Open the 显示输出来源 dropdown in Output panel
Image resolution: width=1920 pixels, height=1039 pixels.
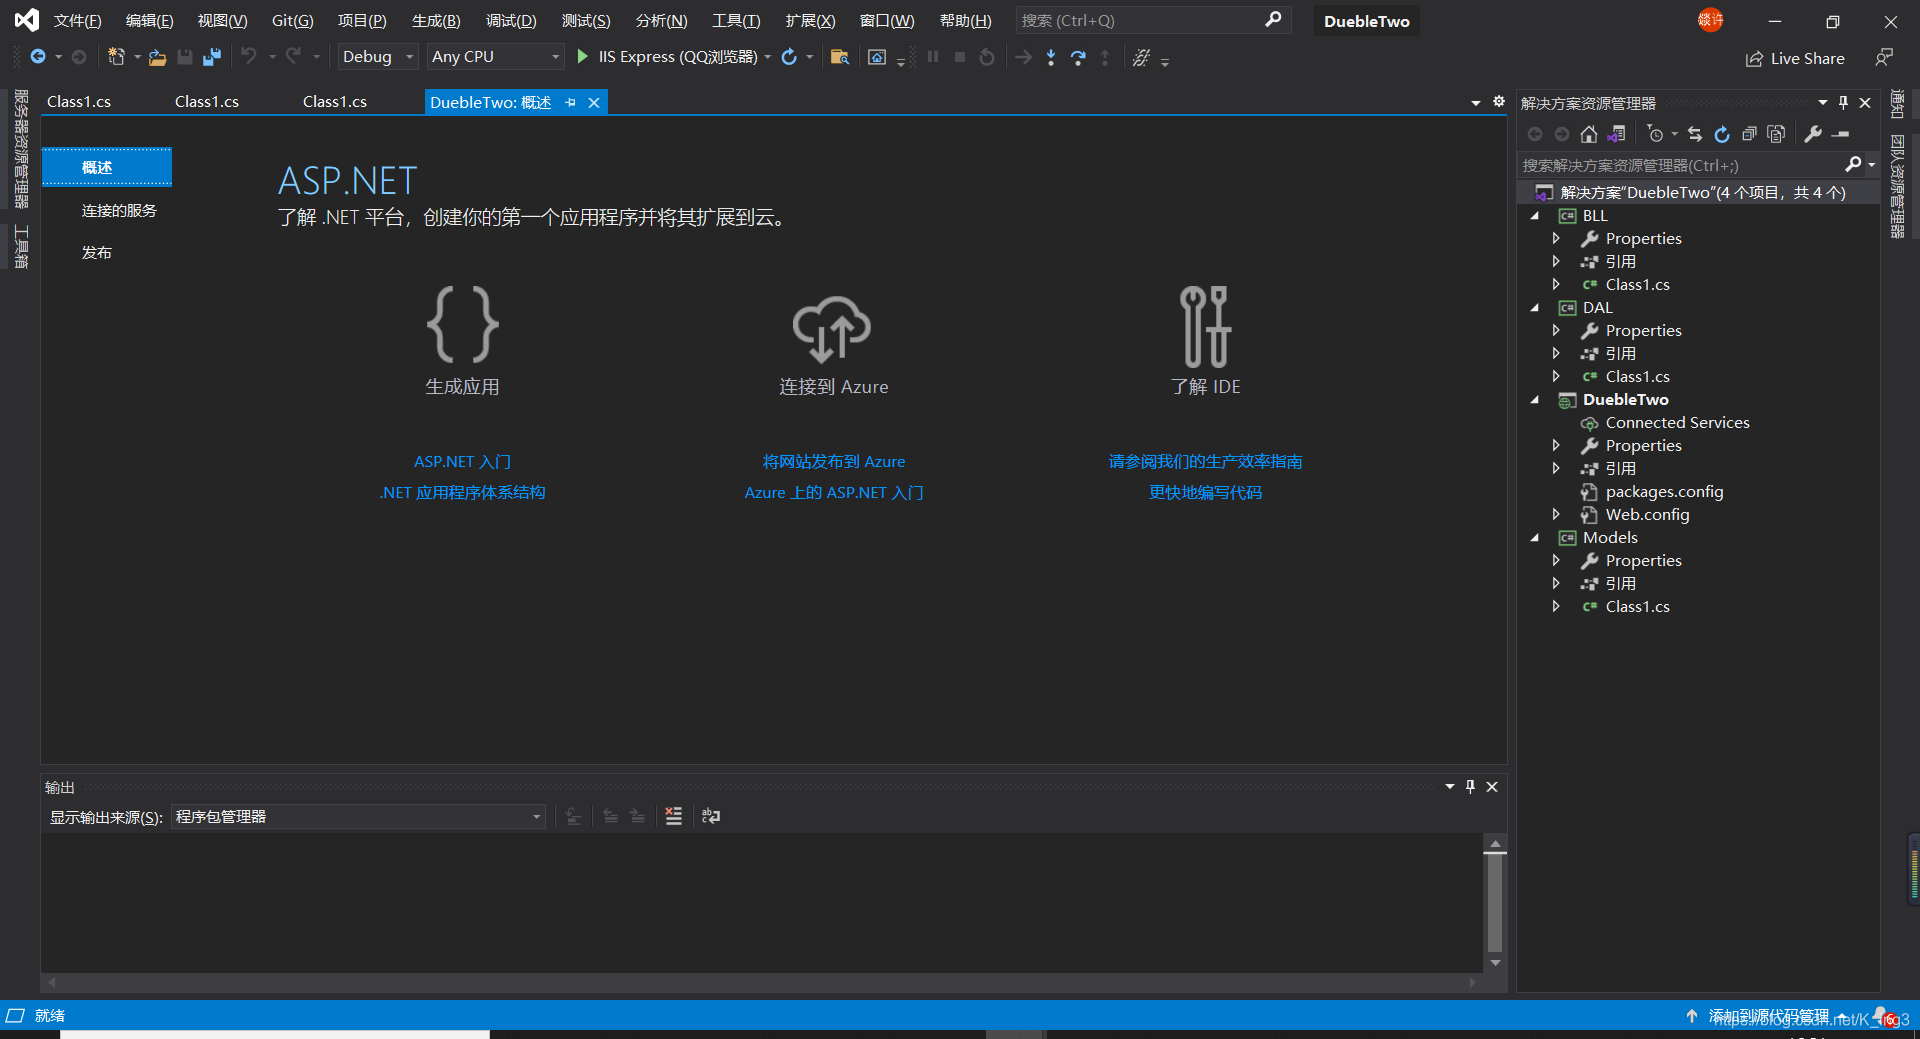pyautogui.click(x=358, y=817)
